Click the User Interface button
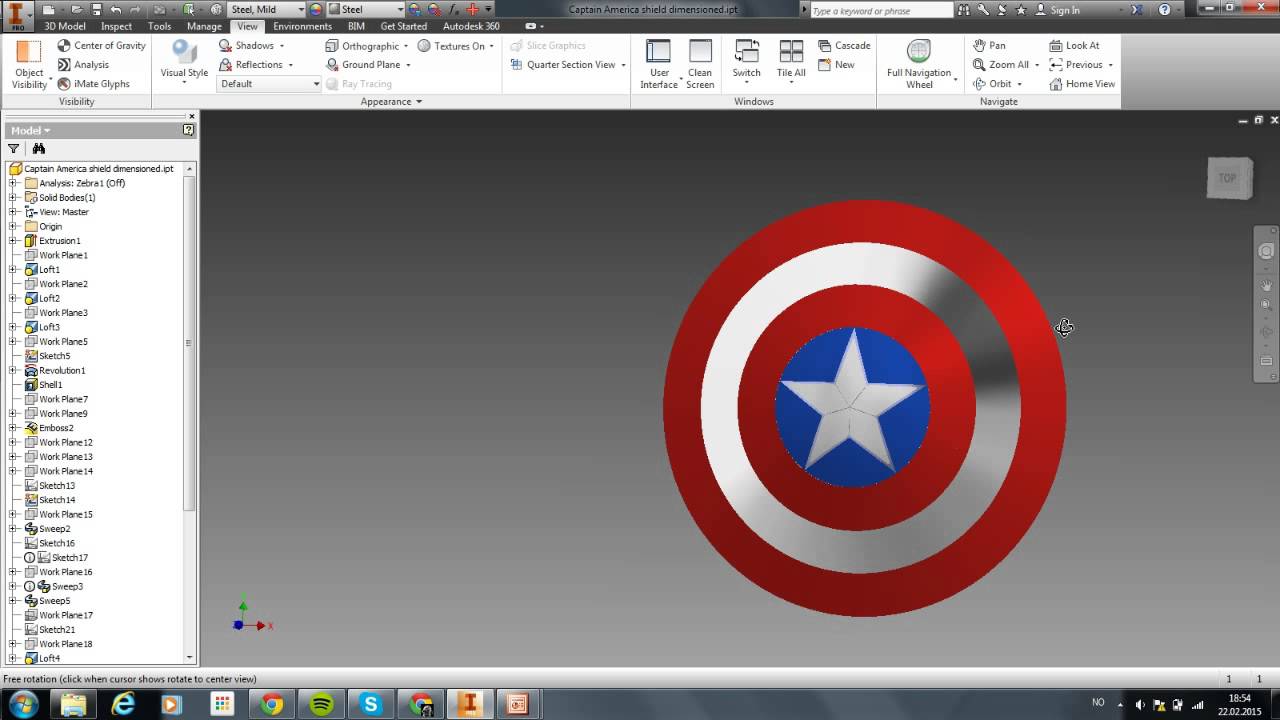Viewport: 1280px width, 720px height. 659,65
